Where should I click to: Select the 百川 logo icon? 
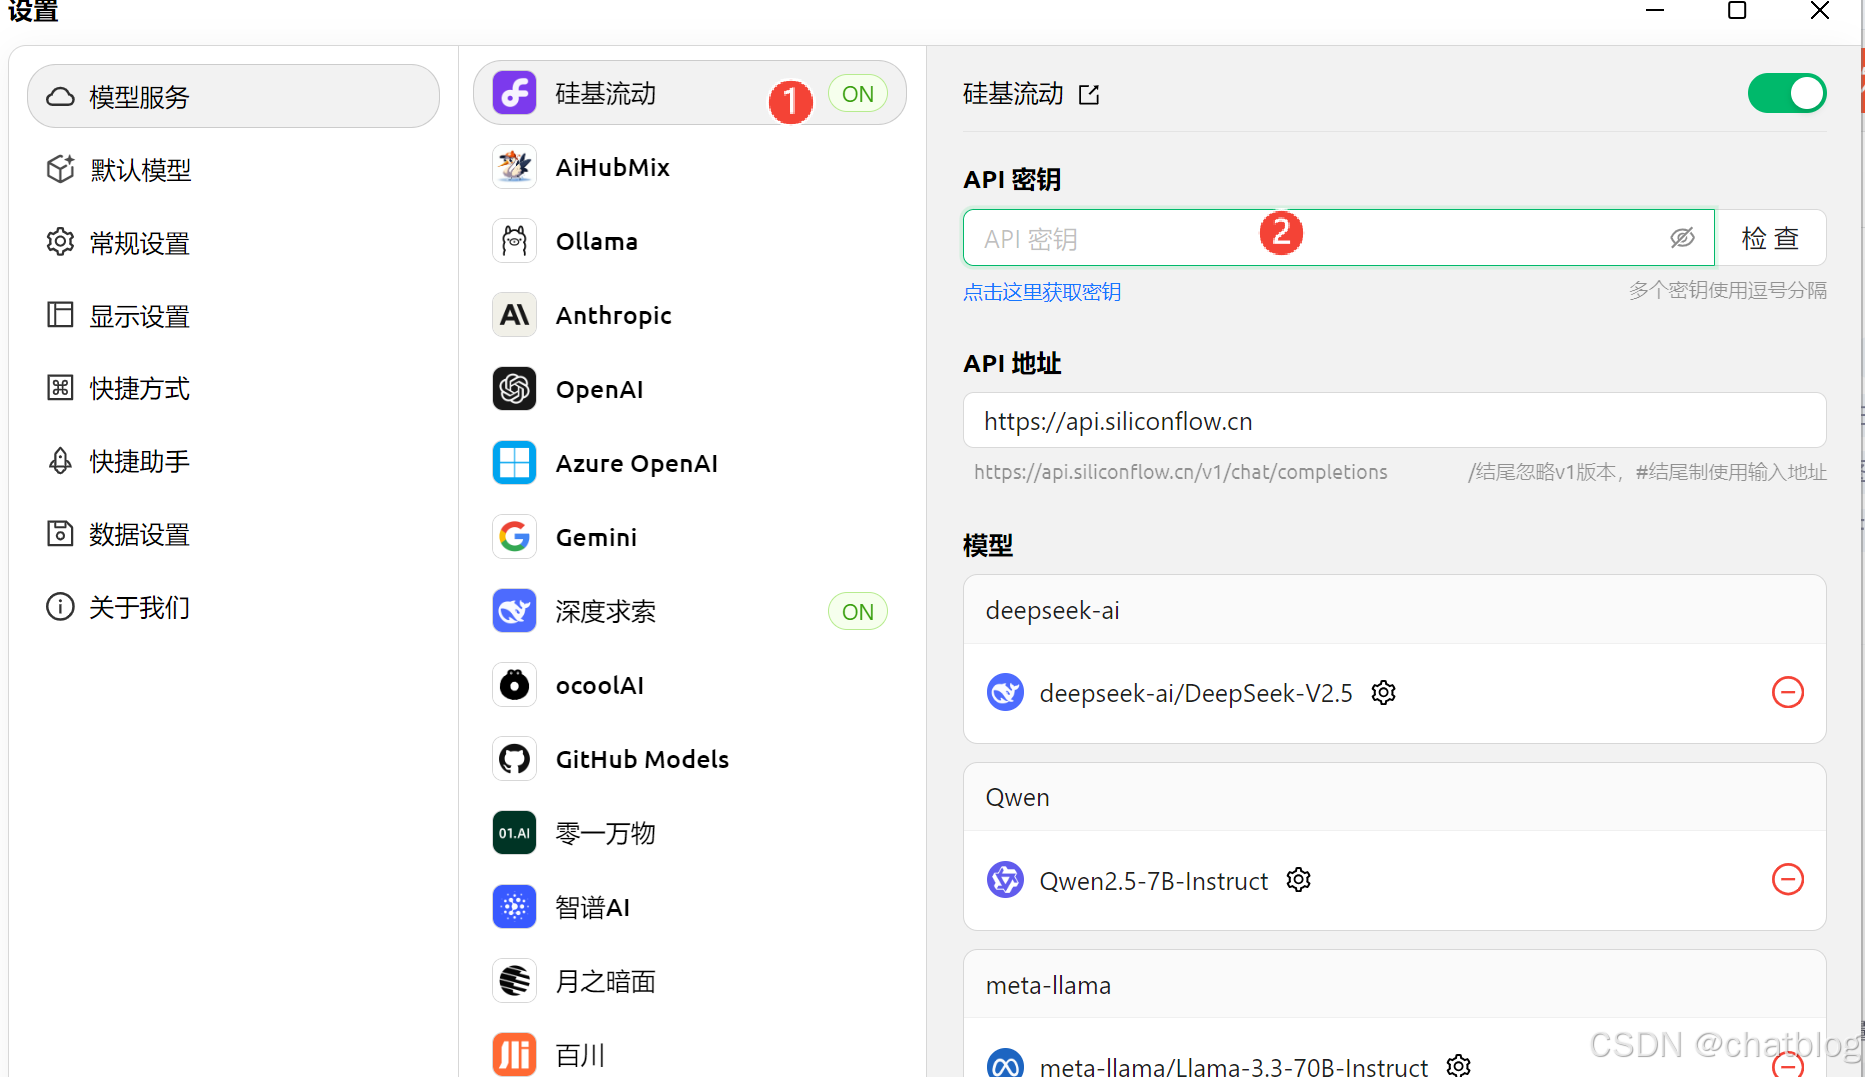click(514, 1055)
